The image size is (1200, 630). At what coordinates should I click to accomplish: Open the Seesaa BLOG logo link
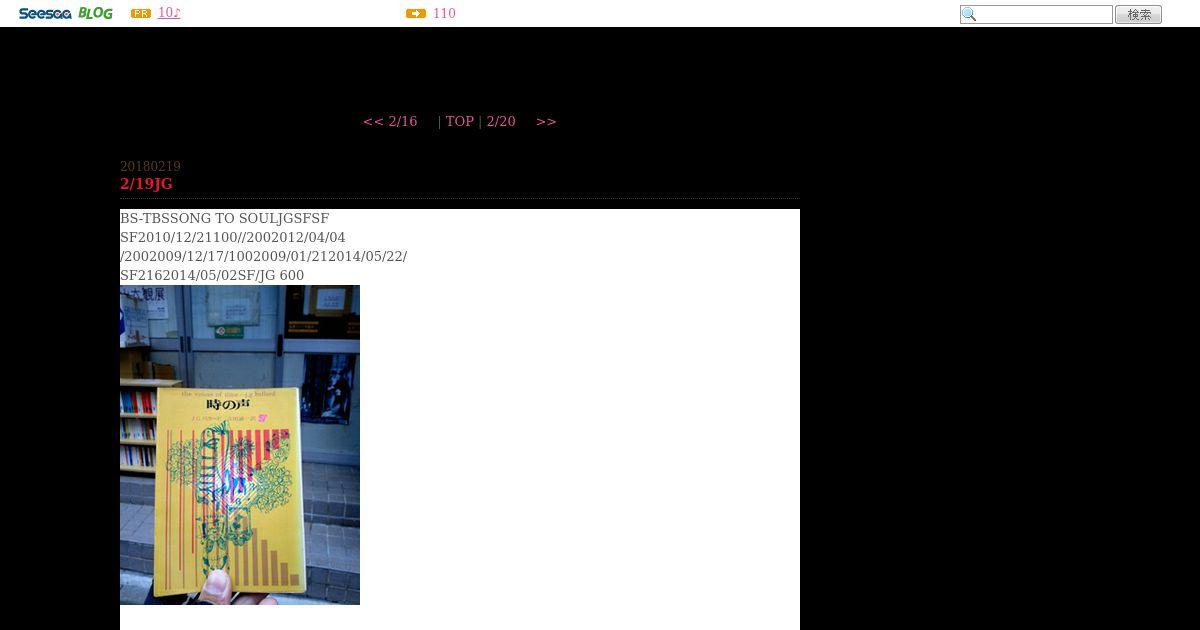point(65,13)
